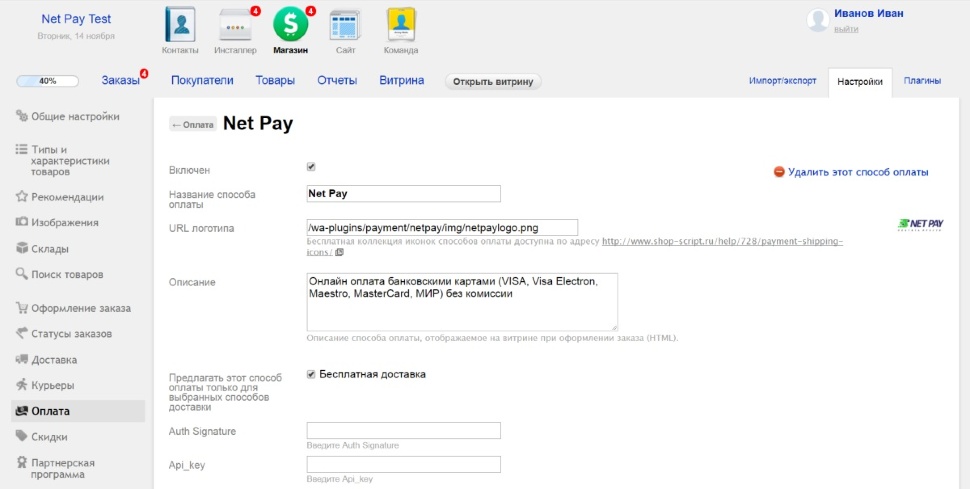Click the Статусы заказов icon
The width and height of the screenshot is (970, 489).
pos(22,334)
